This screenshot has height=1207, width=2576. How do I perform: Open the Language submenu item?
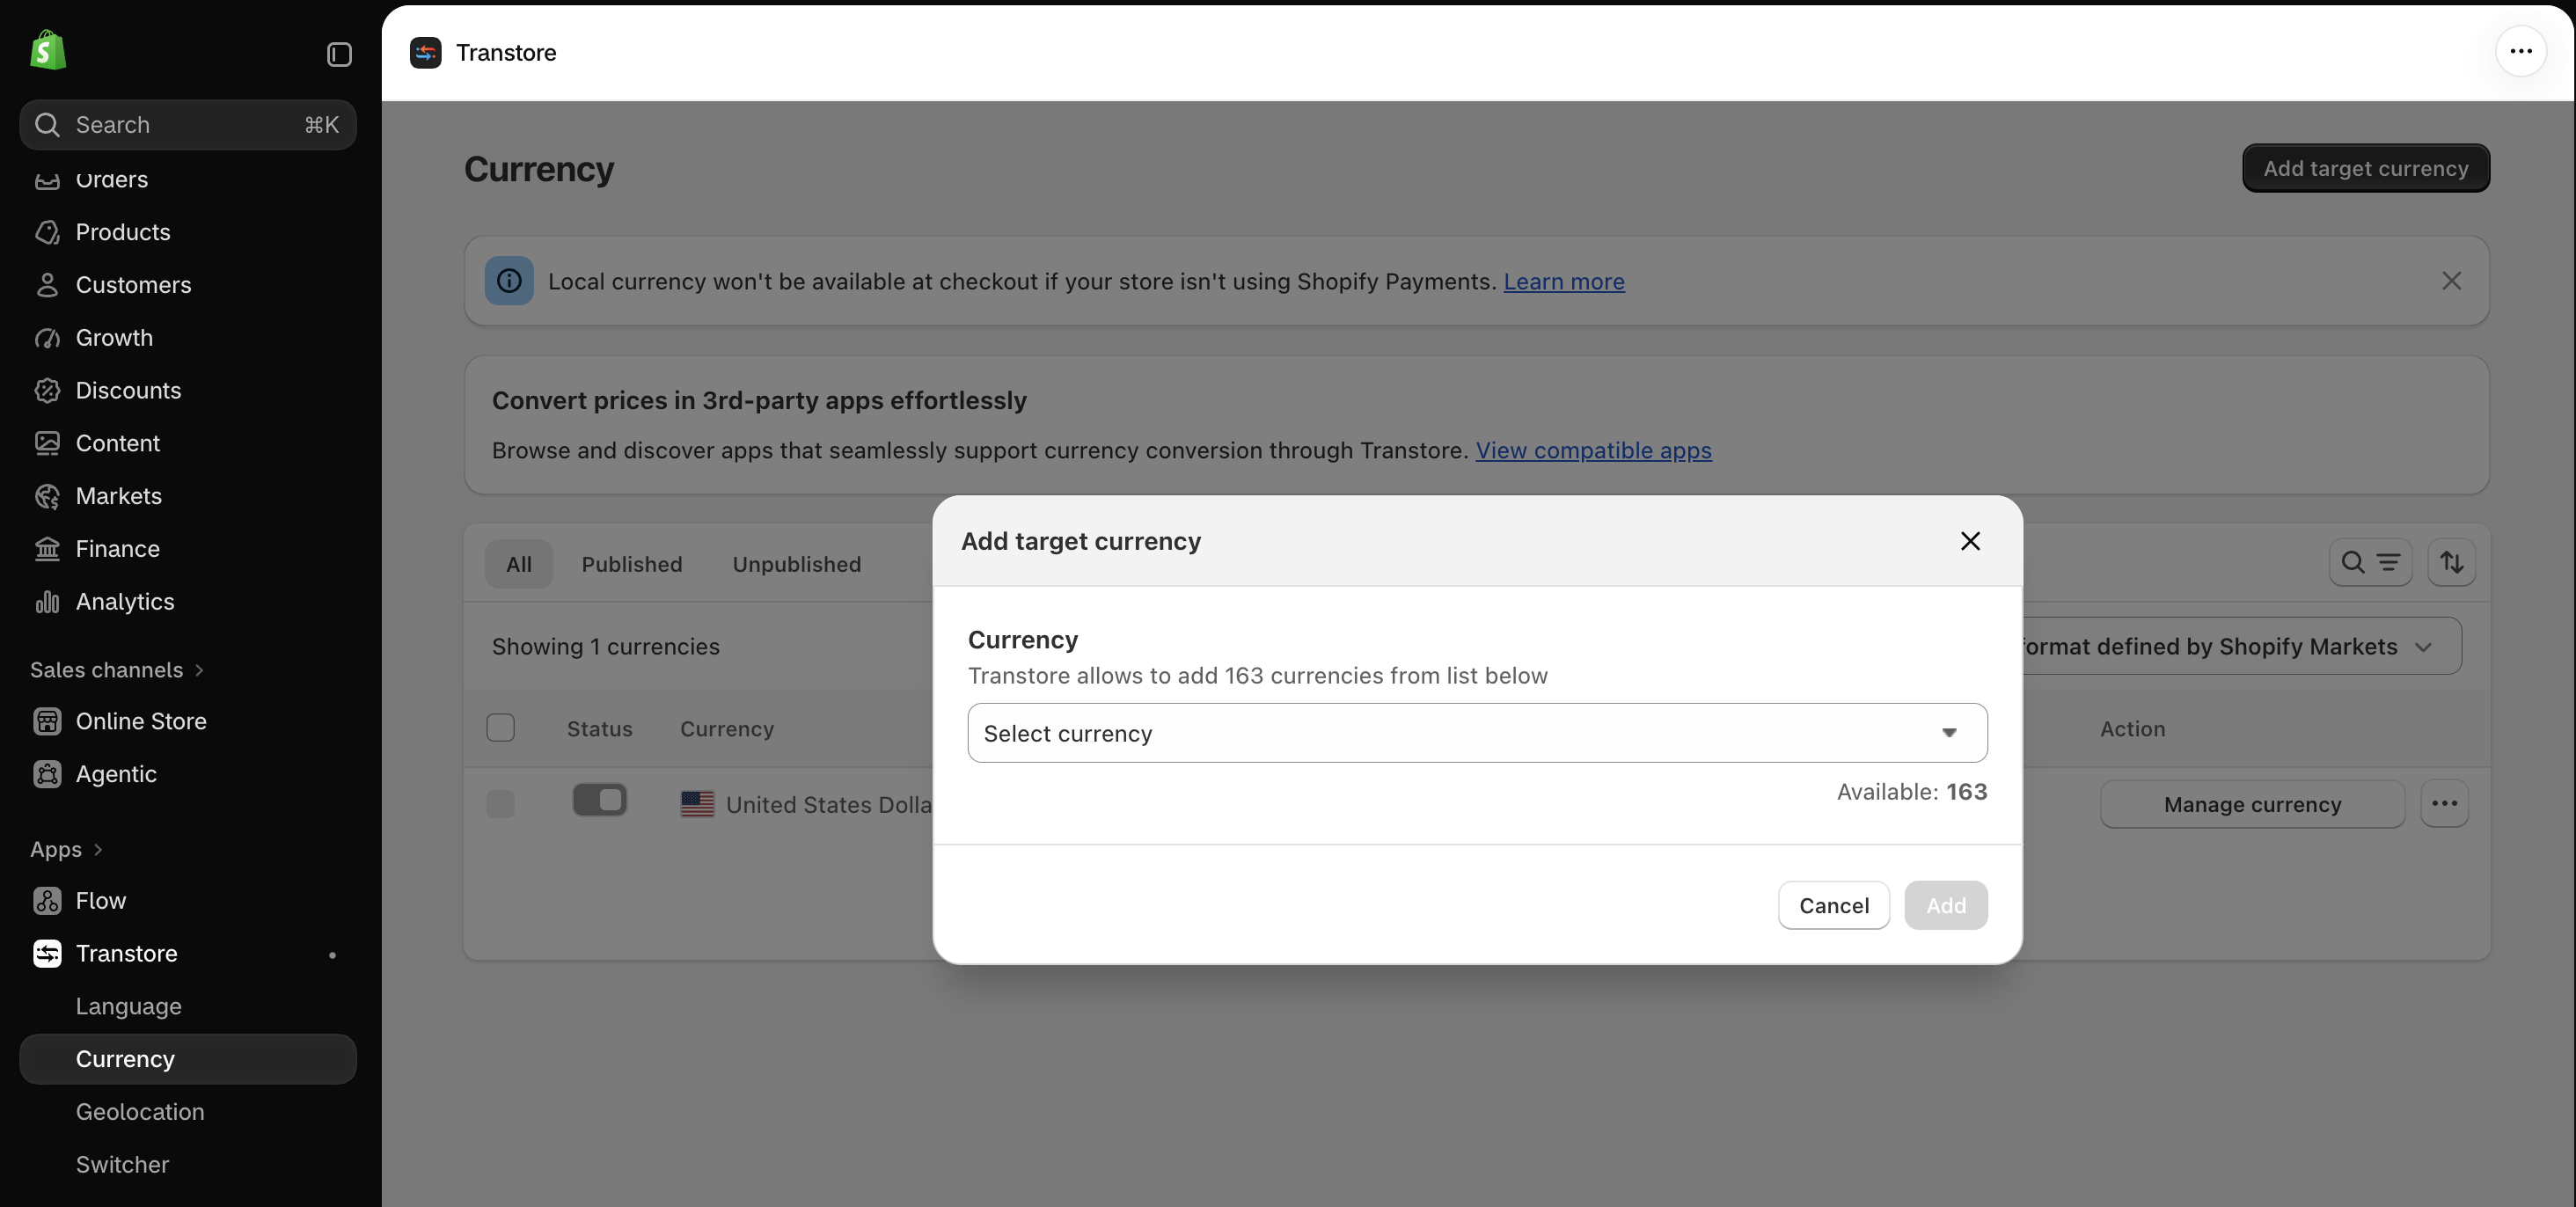pos(128,1007)
